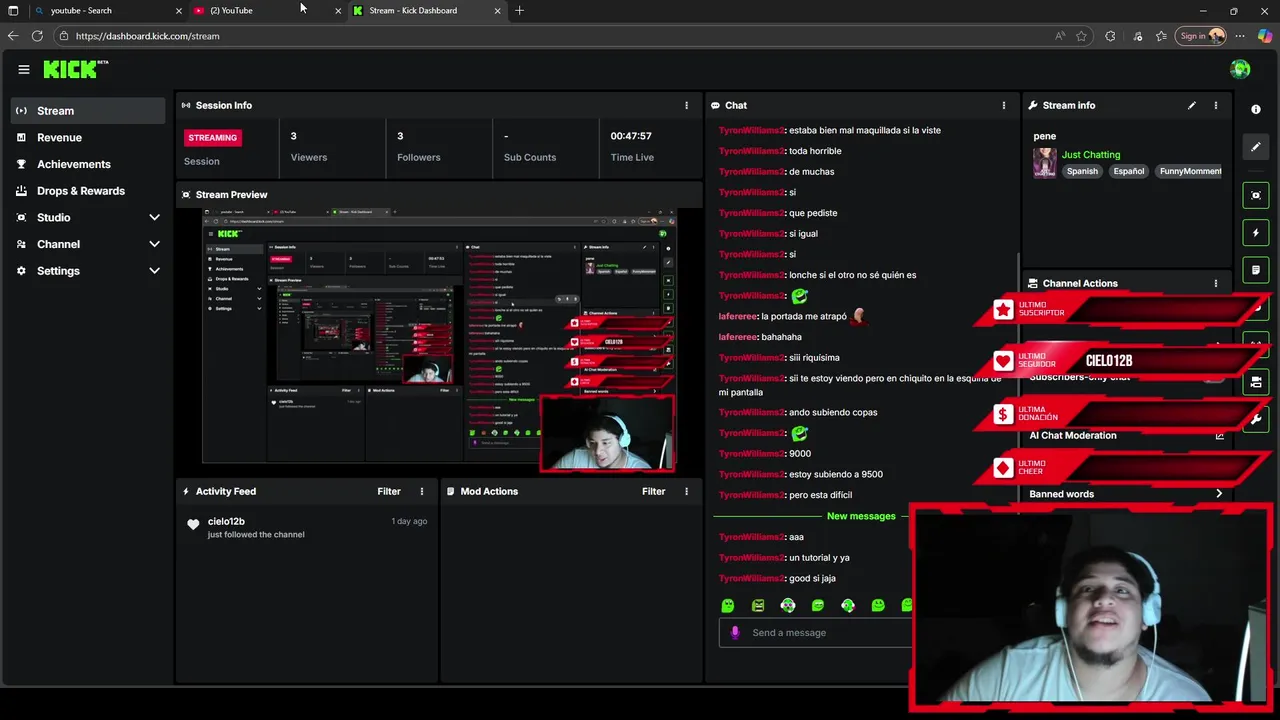
Task: Open the Copilot icon in browser toolbar
Action: point(1265,36)
